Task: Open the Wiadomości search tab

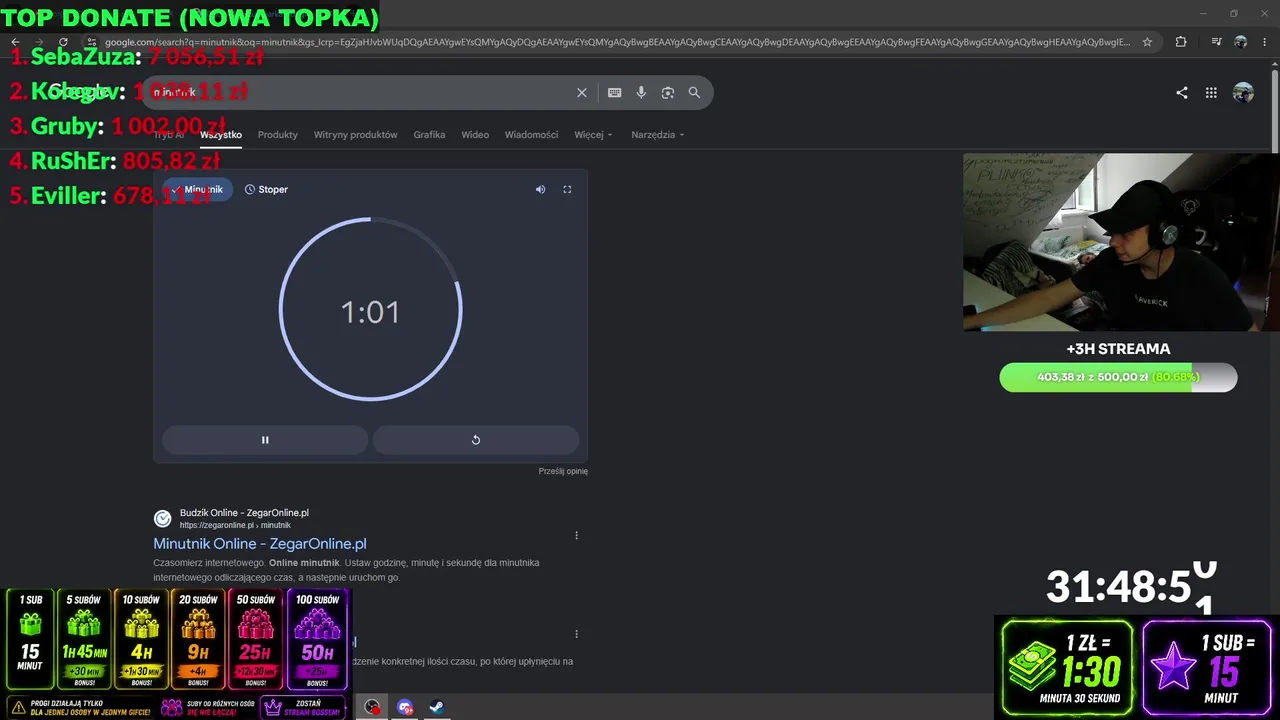Action: point(531,135)
